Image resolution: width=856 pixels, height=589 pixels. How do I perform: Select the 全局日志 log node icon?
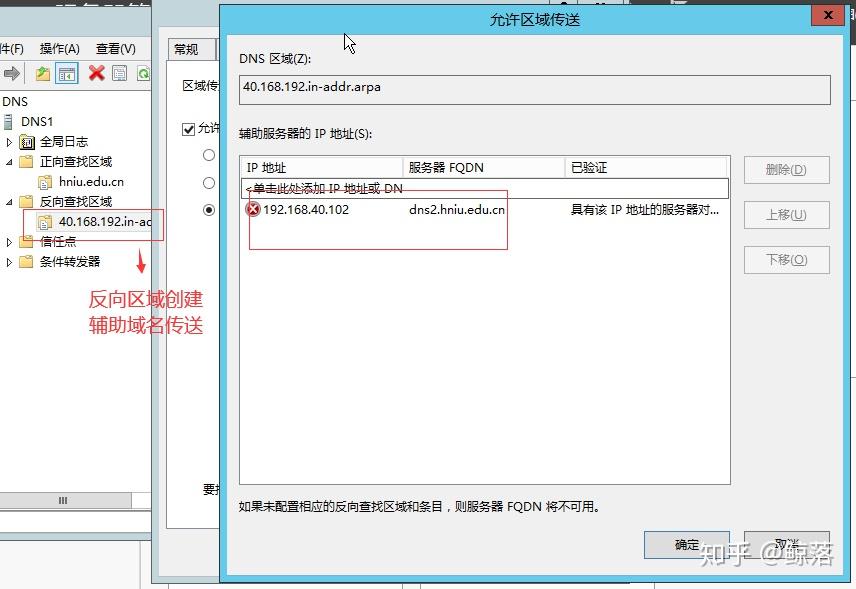tap(25, 142)
